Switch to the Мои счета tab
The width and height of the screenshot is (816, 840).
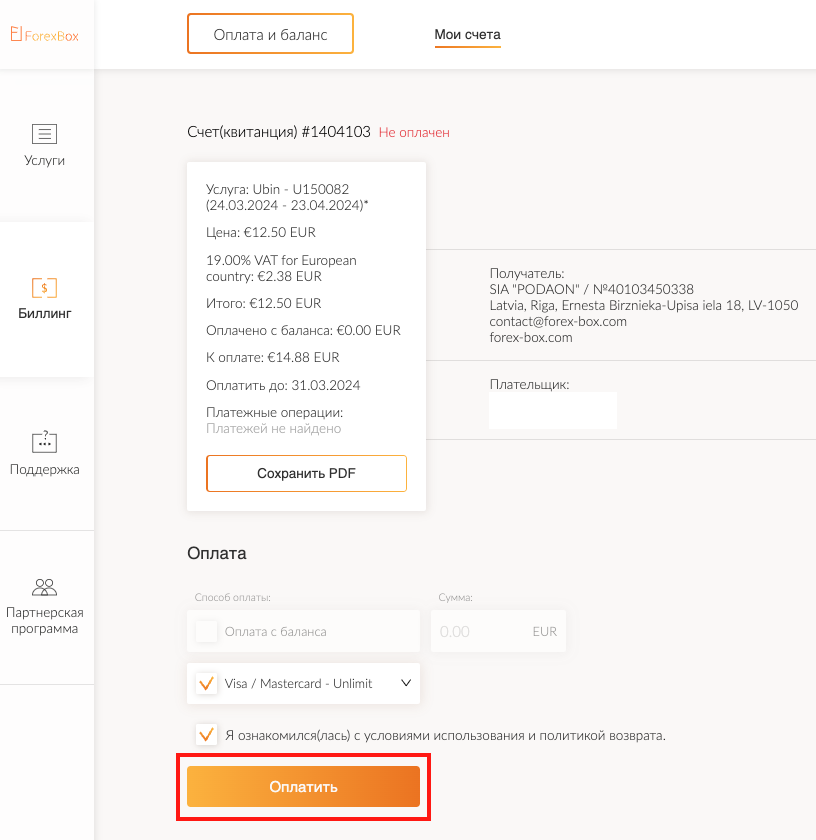pyautogui.click(x=467, y=35)
